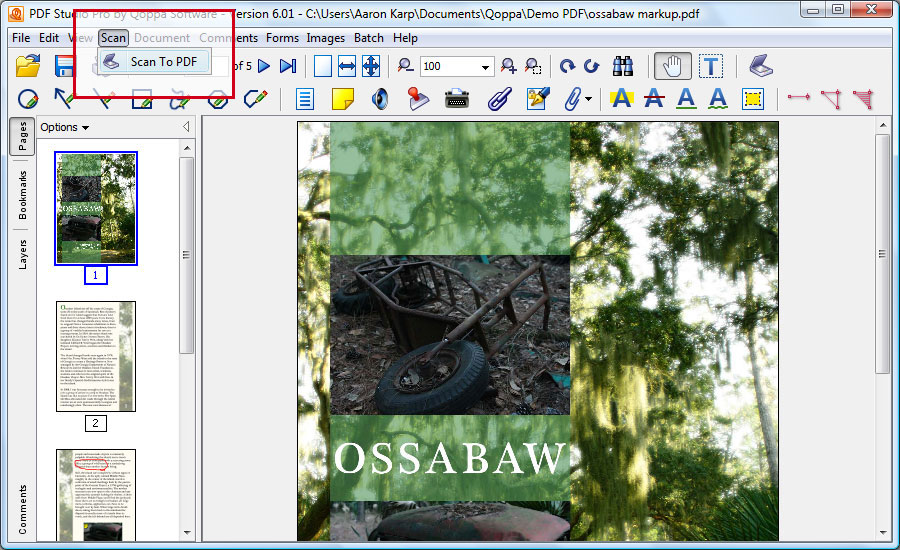Click the binoculars Search icon
This screenshot has height=550, width=900.
[623, 67]
